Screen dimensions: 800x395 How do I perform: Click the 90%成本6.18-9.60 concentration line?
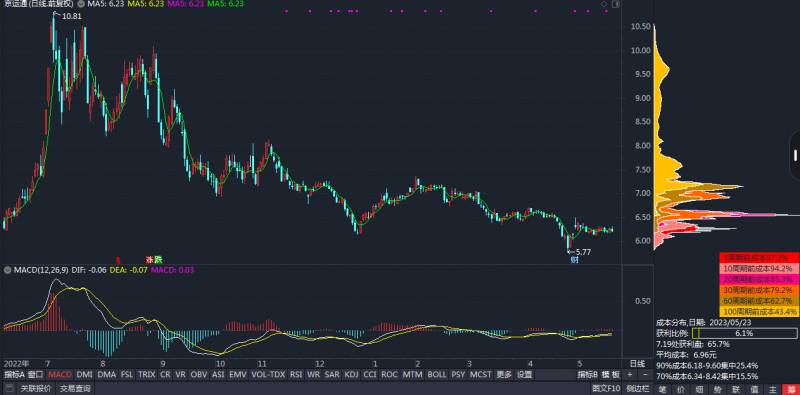(707, 365)
